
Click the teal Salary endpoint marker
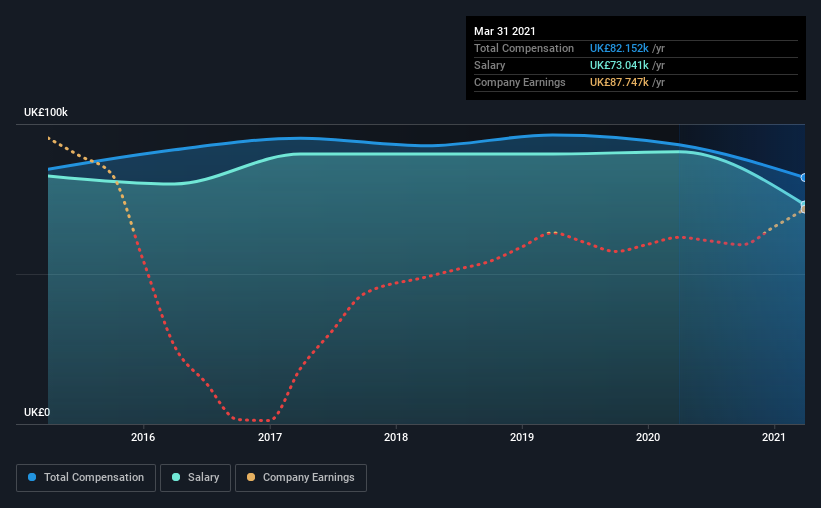804,204
